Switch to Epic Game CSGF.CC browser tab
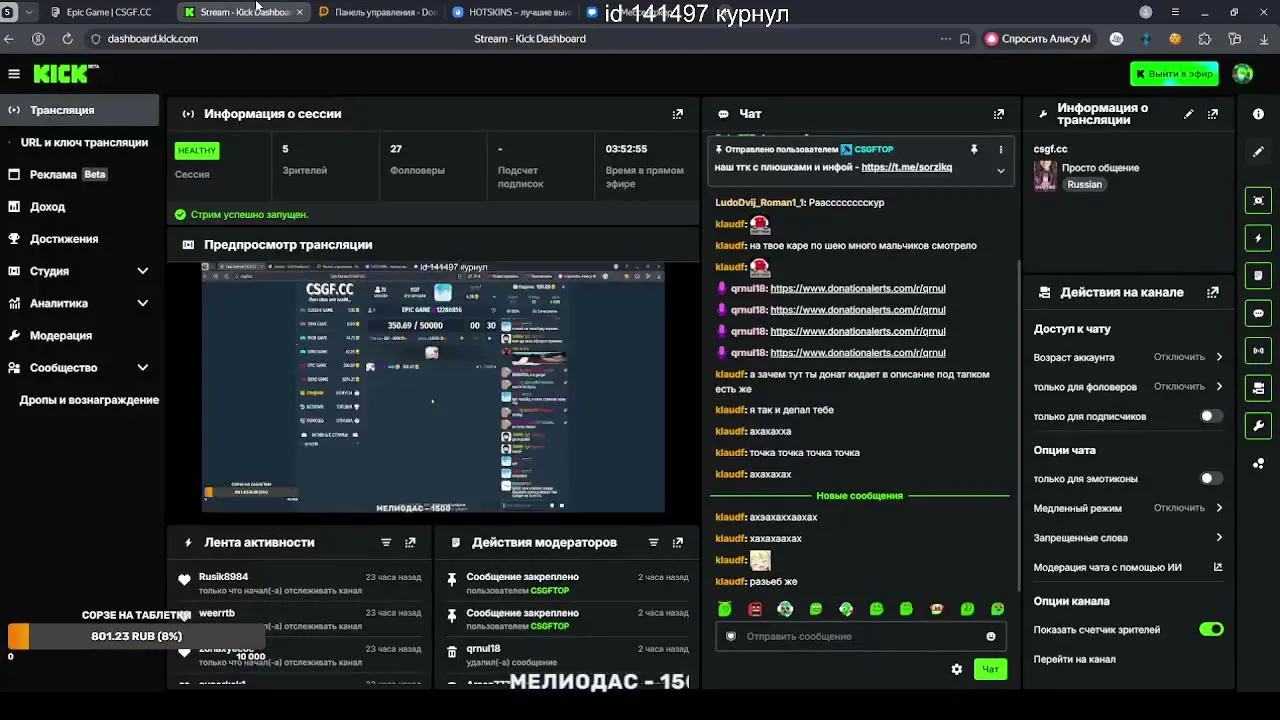The image size is (1280, 720). [108, 12]
